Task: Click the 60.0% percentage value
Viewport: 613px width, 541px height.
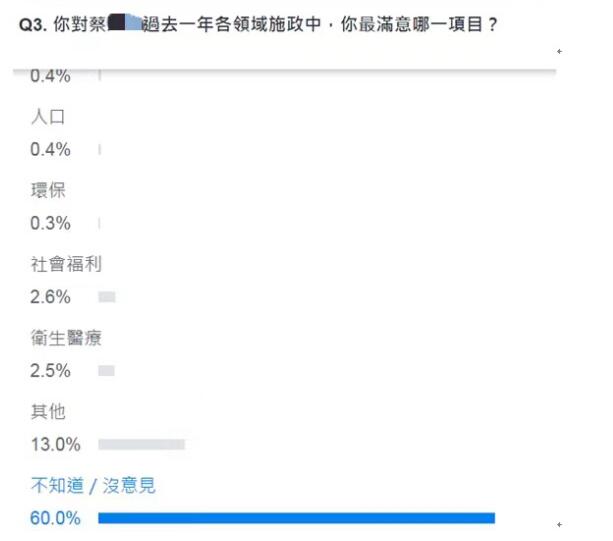Action: coord(56,518)
